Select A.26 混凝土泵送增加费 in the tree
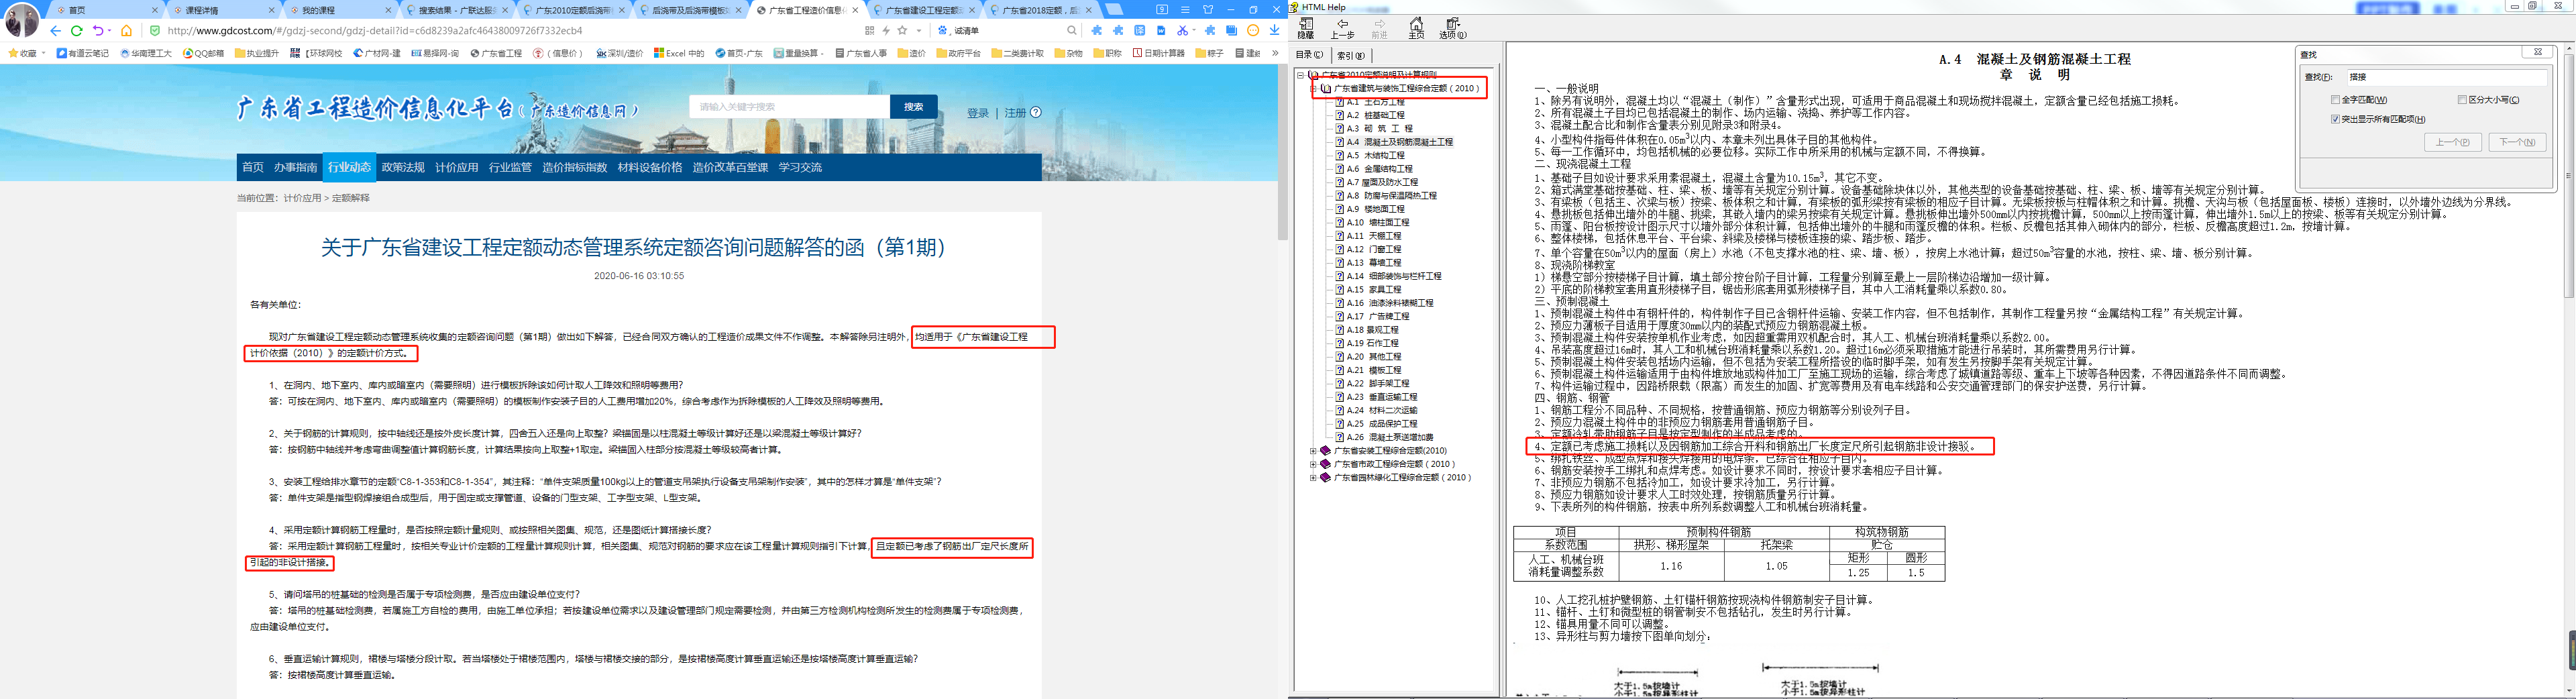This screenshot has height=699, width=2576. (1389, 437)
